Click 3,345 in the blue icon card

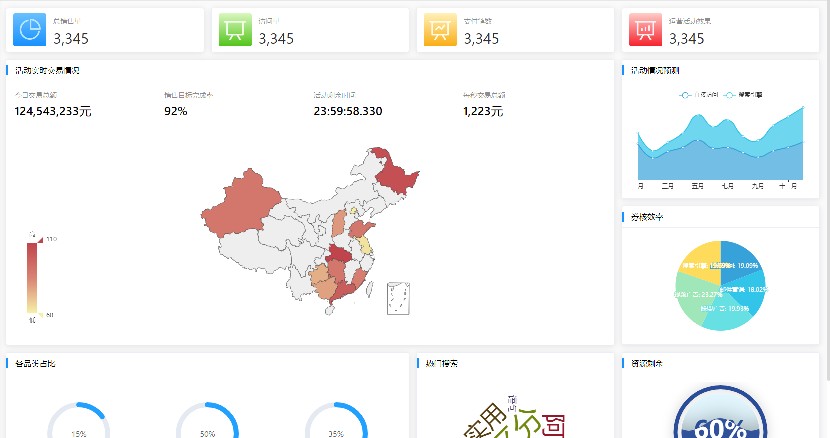[71, 39]
